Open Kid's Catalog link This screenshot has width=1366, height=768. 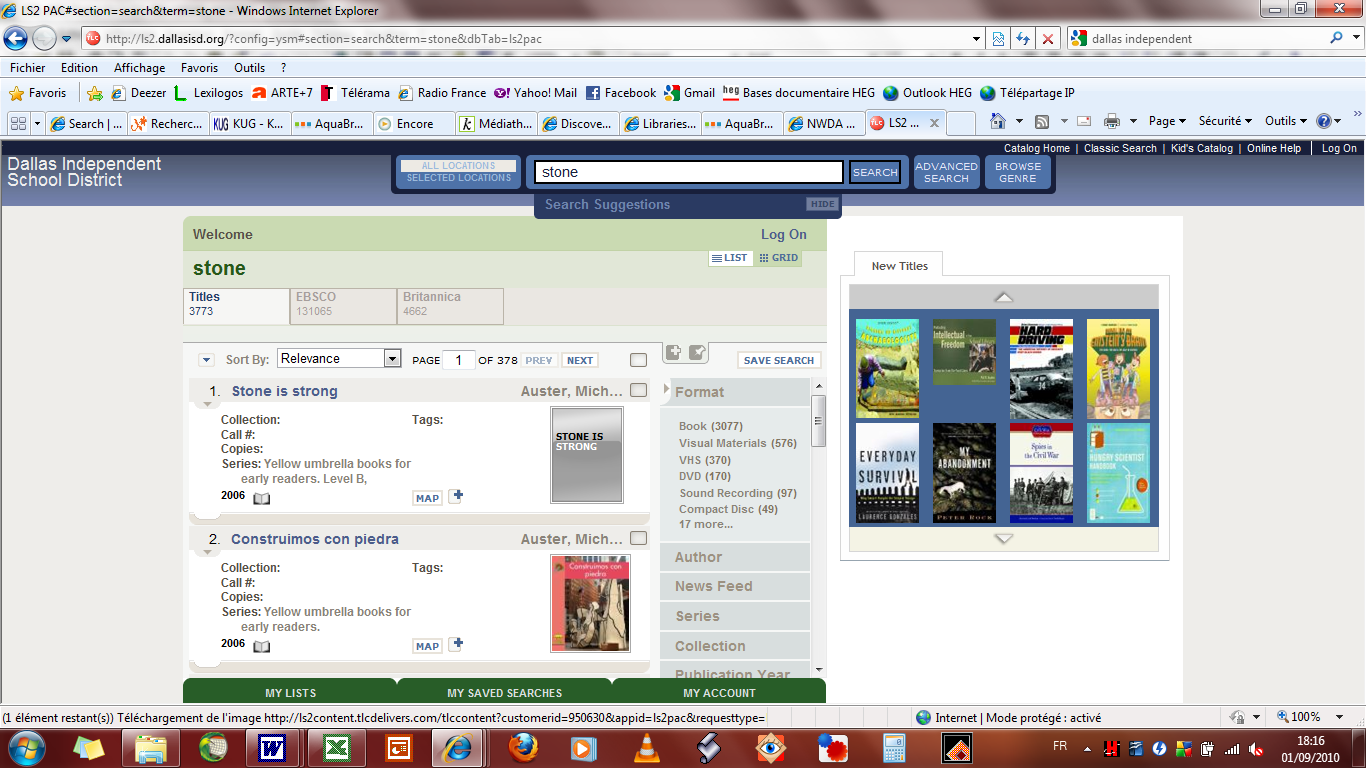coord(1202,148)
